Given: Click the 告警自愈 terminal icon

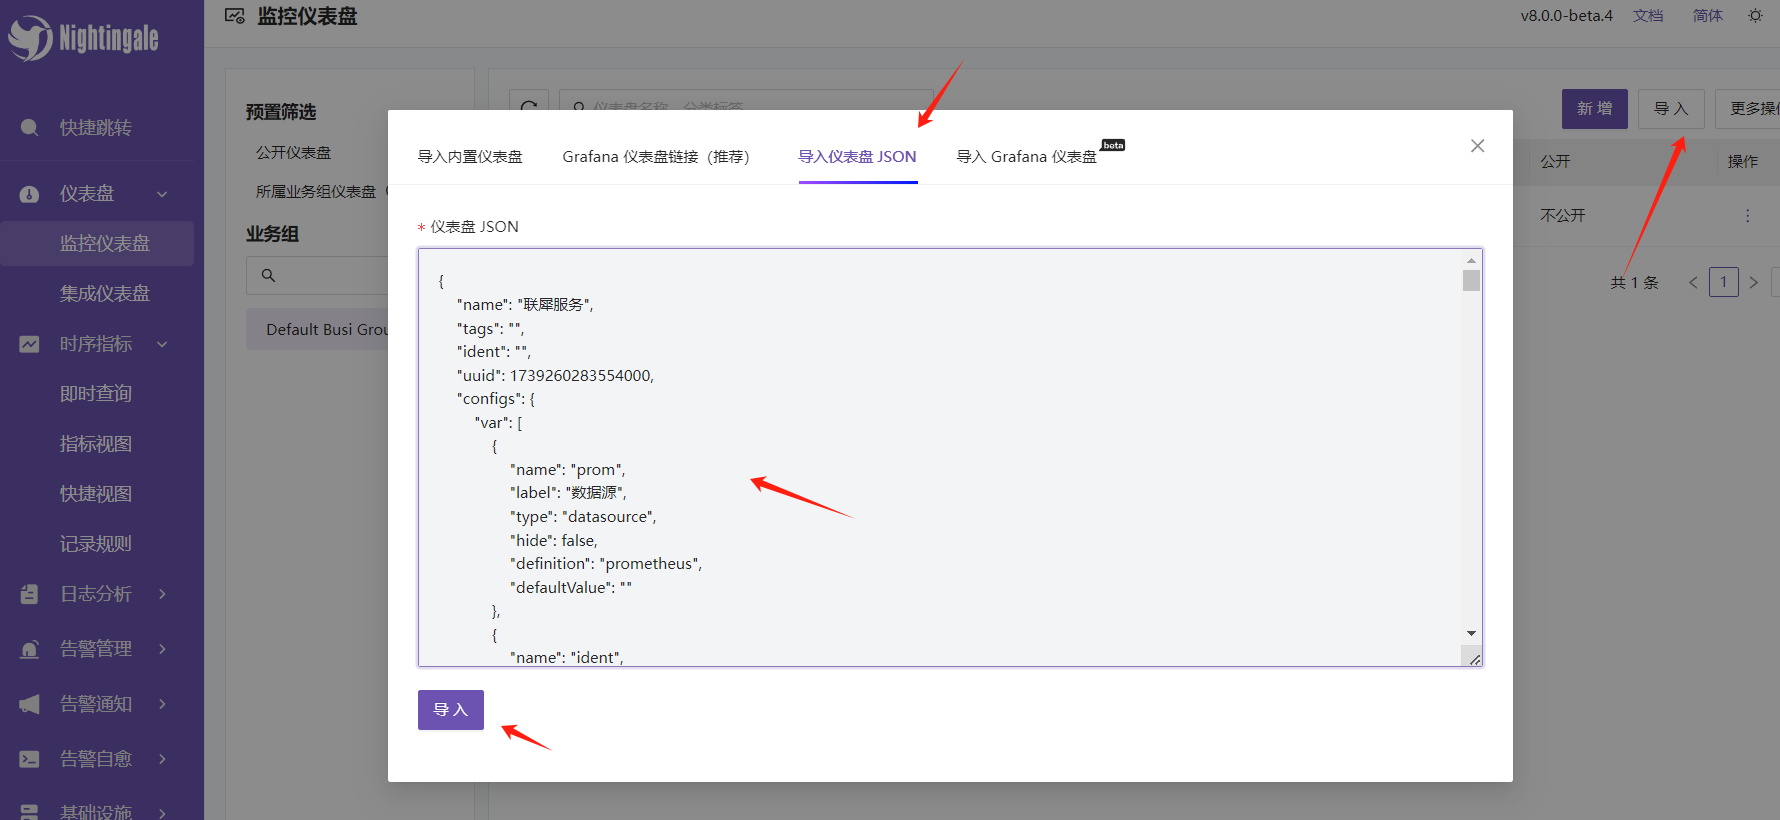Looking at the screenshot, I should pyautogui.click(x=30, y=759).
